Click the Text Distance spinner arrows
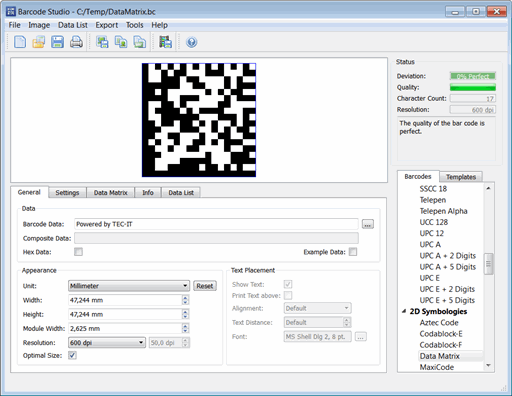 pyautogui.click(x=347, y=322)
